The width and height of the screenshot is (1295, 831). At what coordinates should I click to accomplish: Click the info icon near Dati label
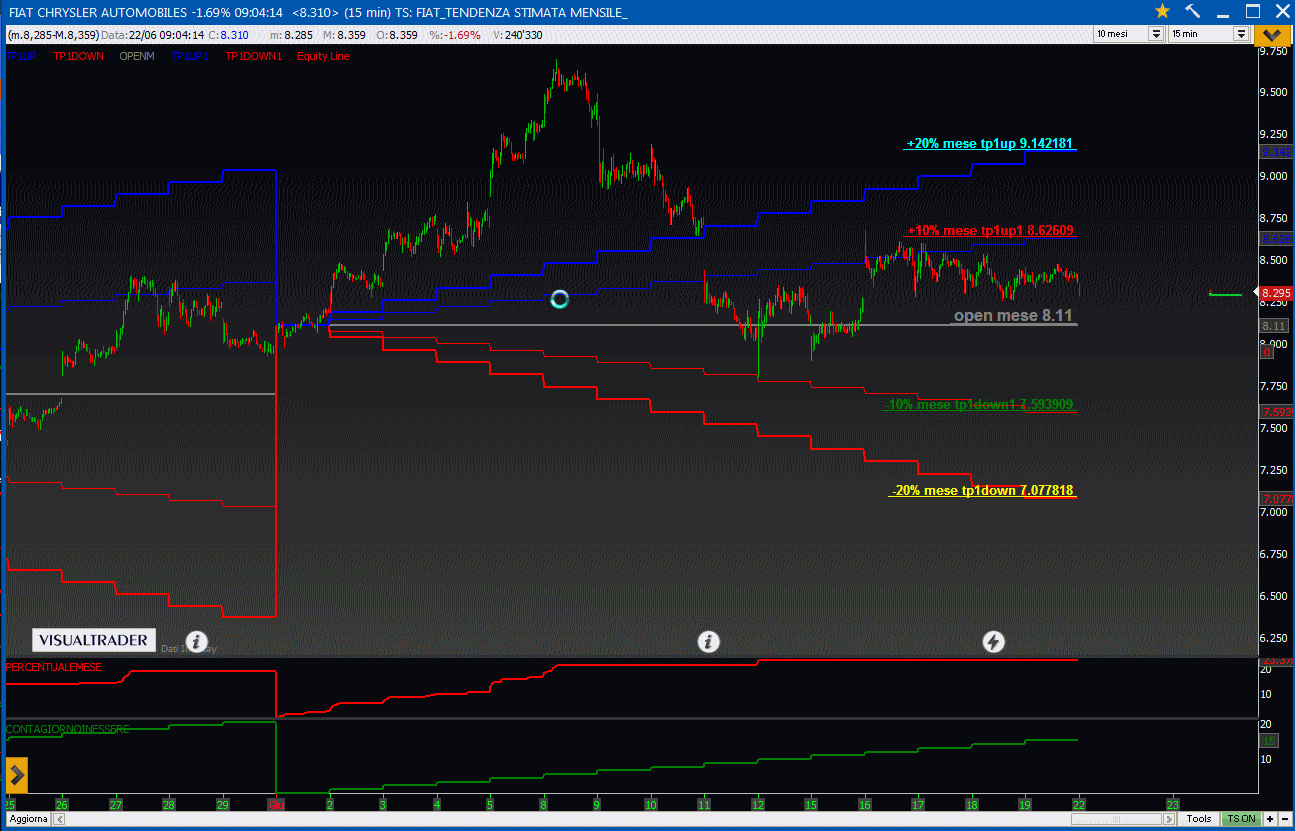(x=197, y=641)
